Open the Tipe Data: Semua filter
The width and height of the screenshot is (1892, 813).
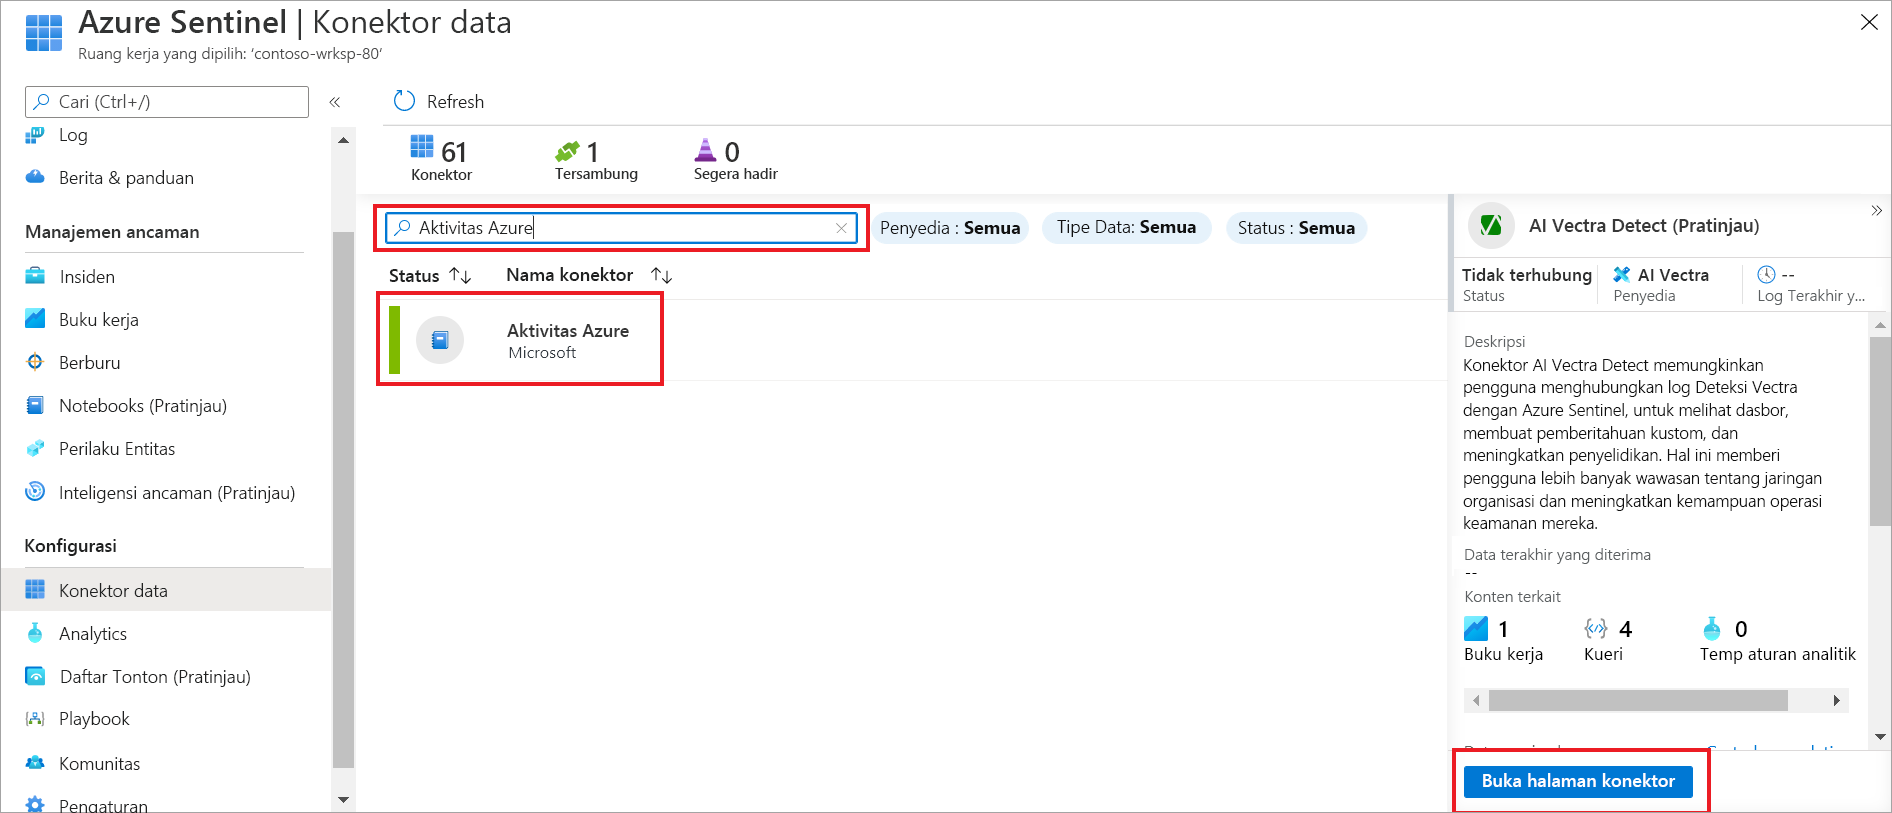click(x=1126, y=228)
